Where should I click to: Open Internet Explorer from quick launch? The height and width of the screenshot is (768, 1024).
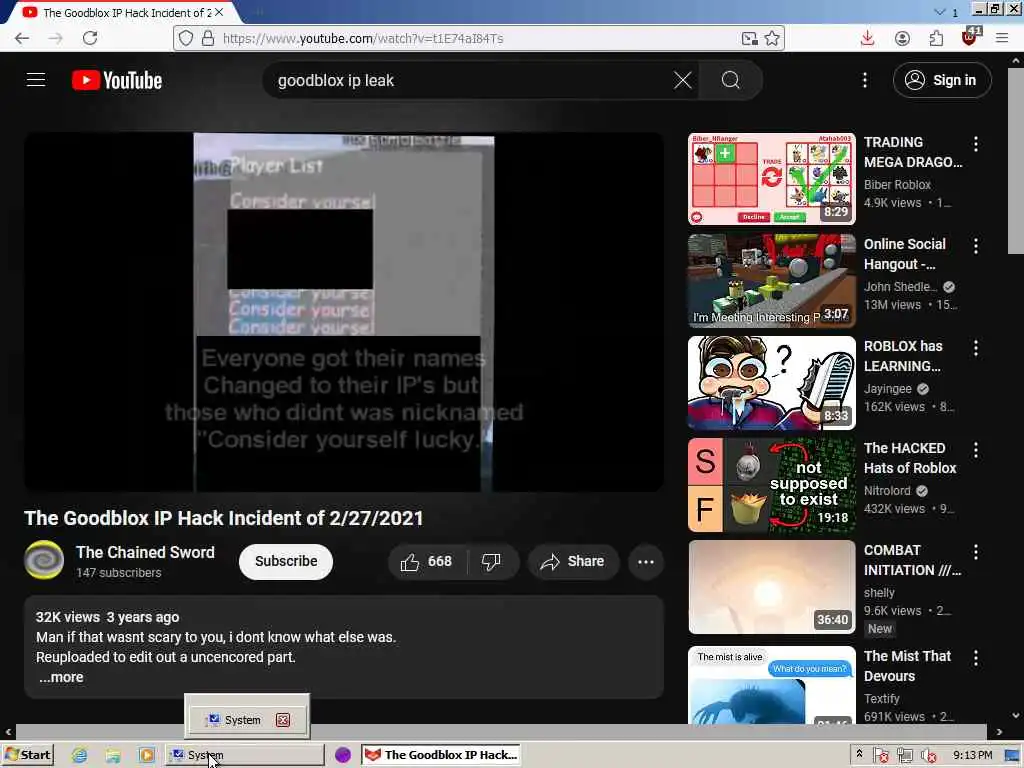click(79, 755)
